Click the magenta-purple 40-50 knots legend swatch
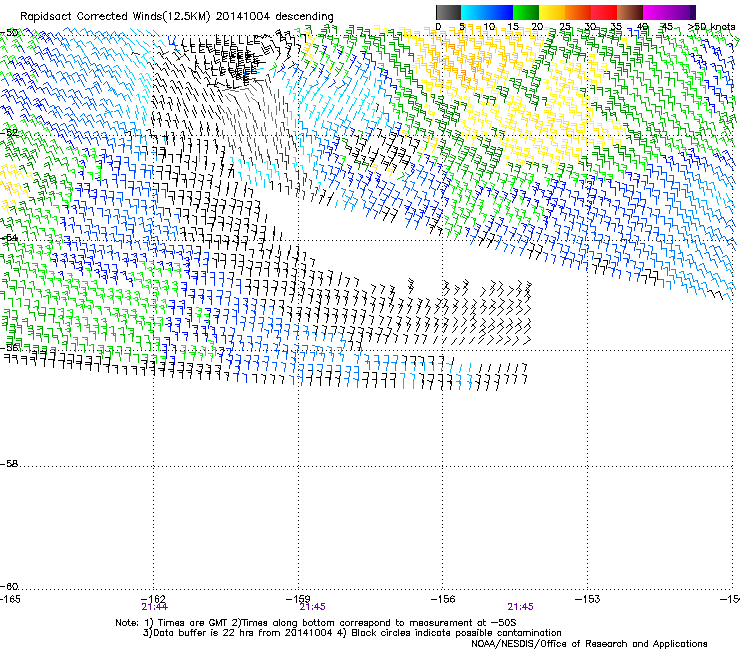The width and height of the screenshot is (740, 650). click(669, 12)
